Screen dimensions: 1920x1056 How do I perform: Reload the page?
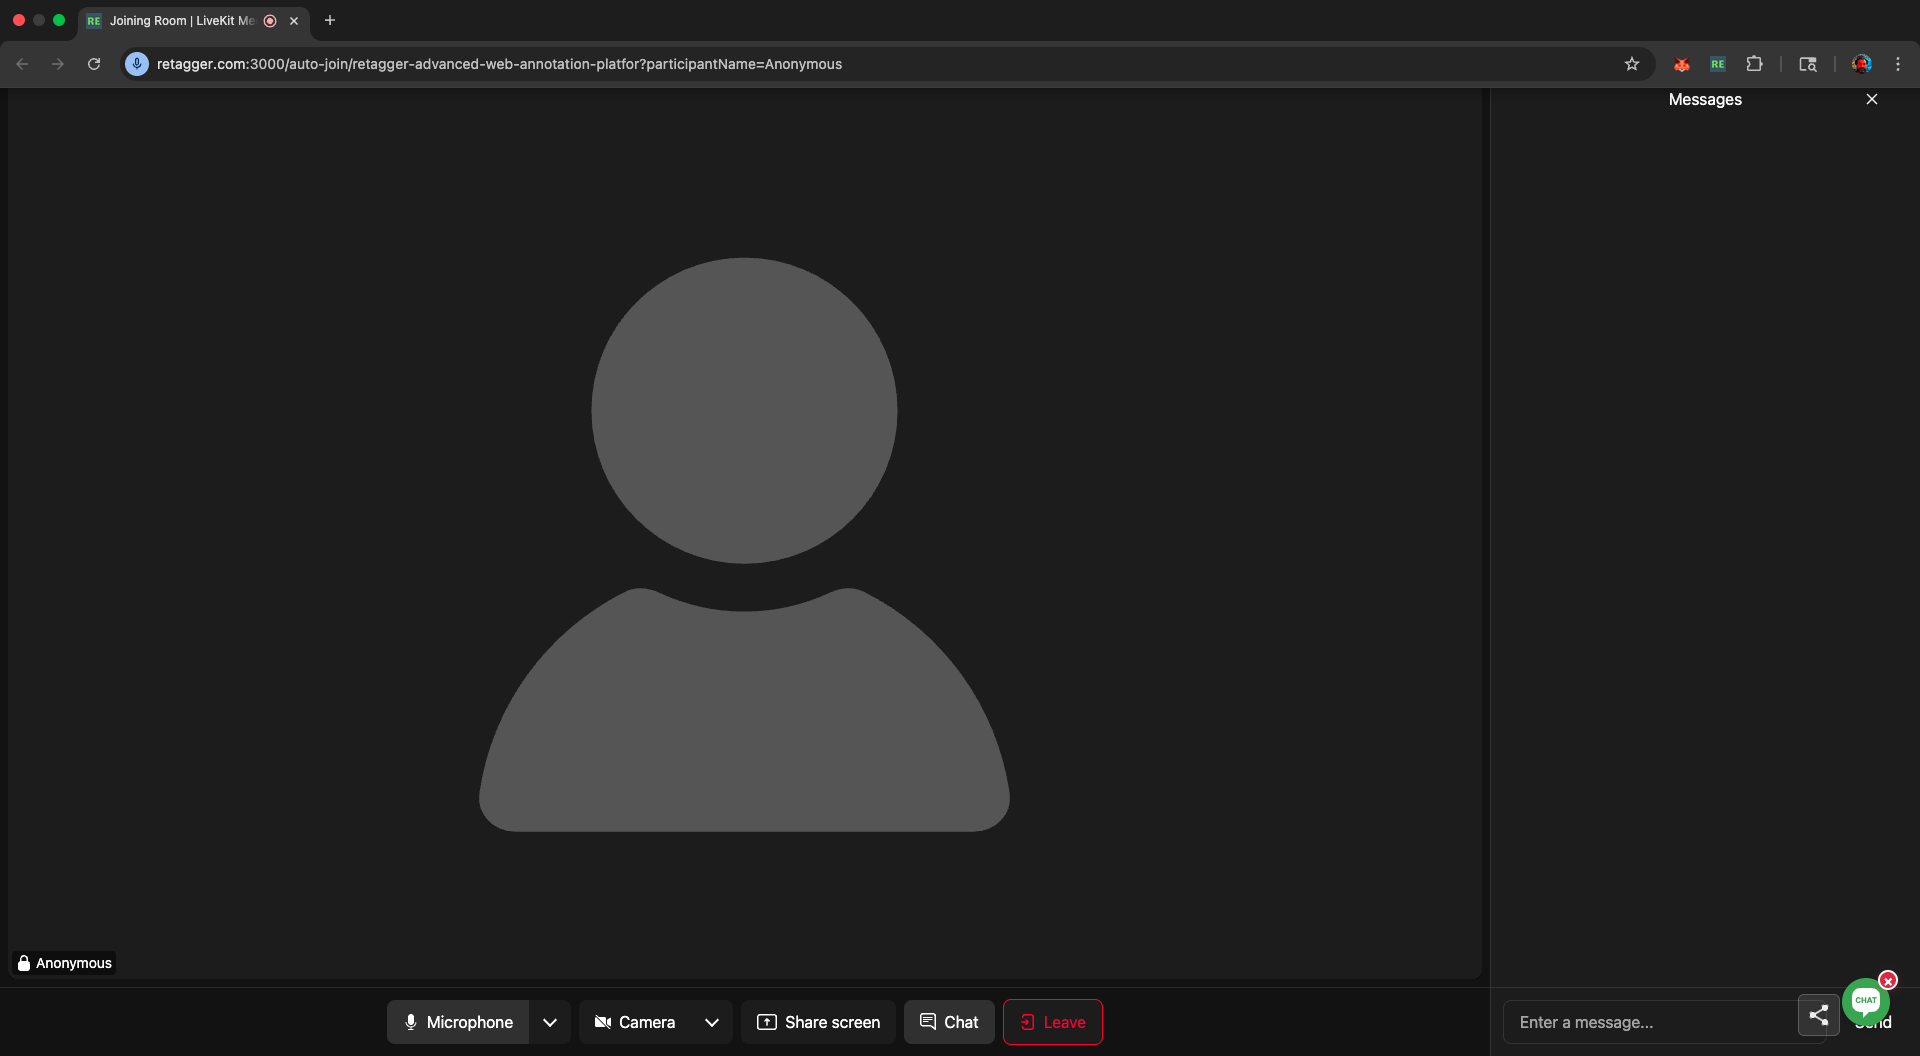pyautogui.click(x=94, y=64)
